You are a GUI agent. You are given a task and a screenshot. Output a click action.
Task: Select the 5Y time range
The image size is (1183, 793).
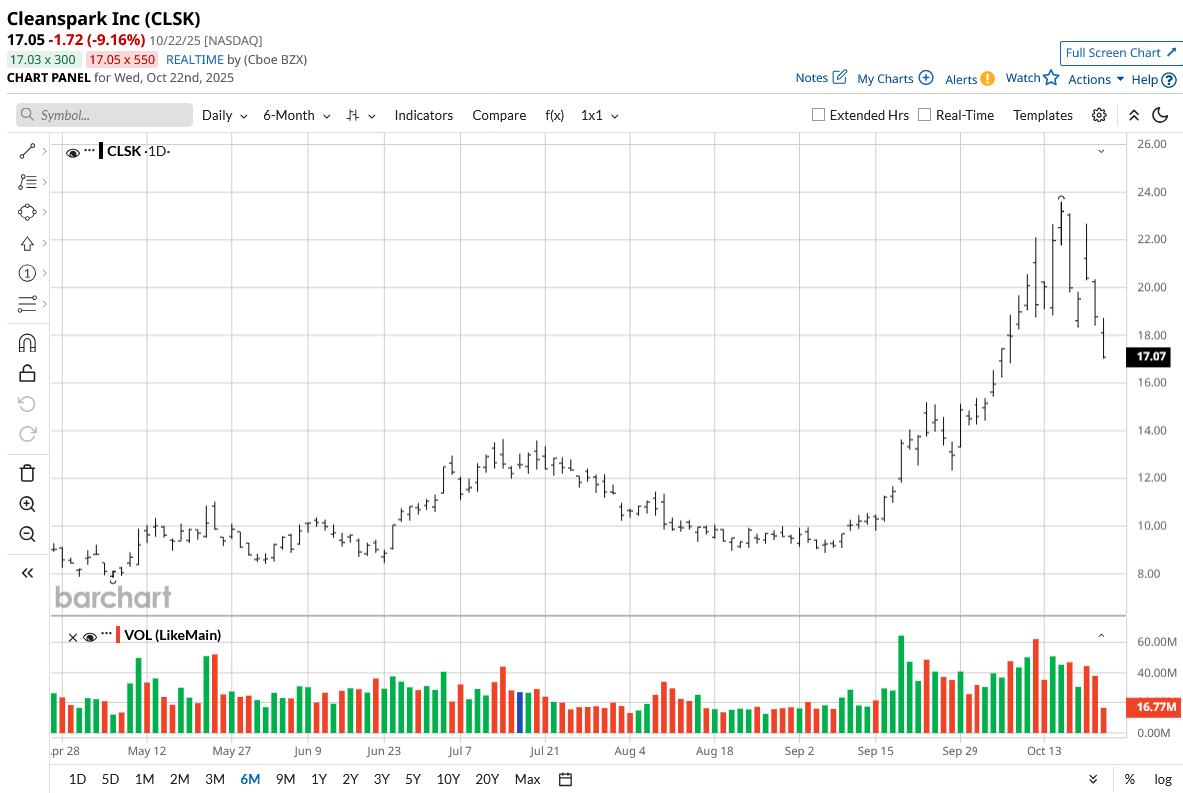click(x=413, y=779)
